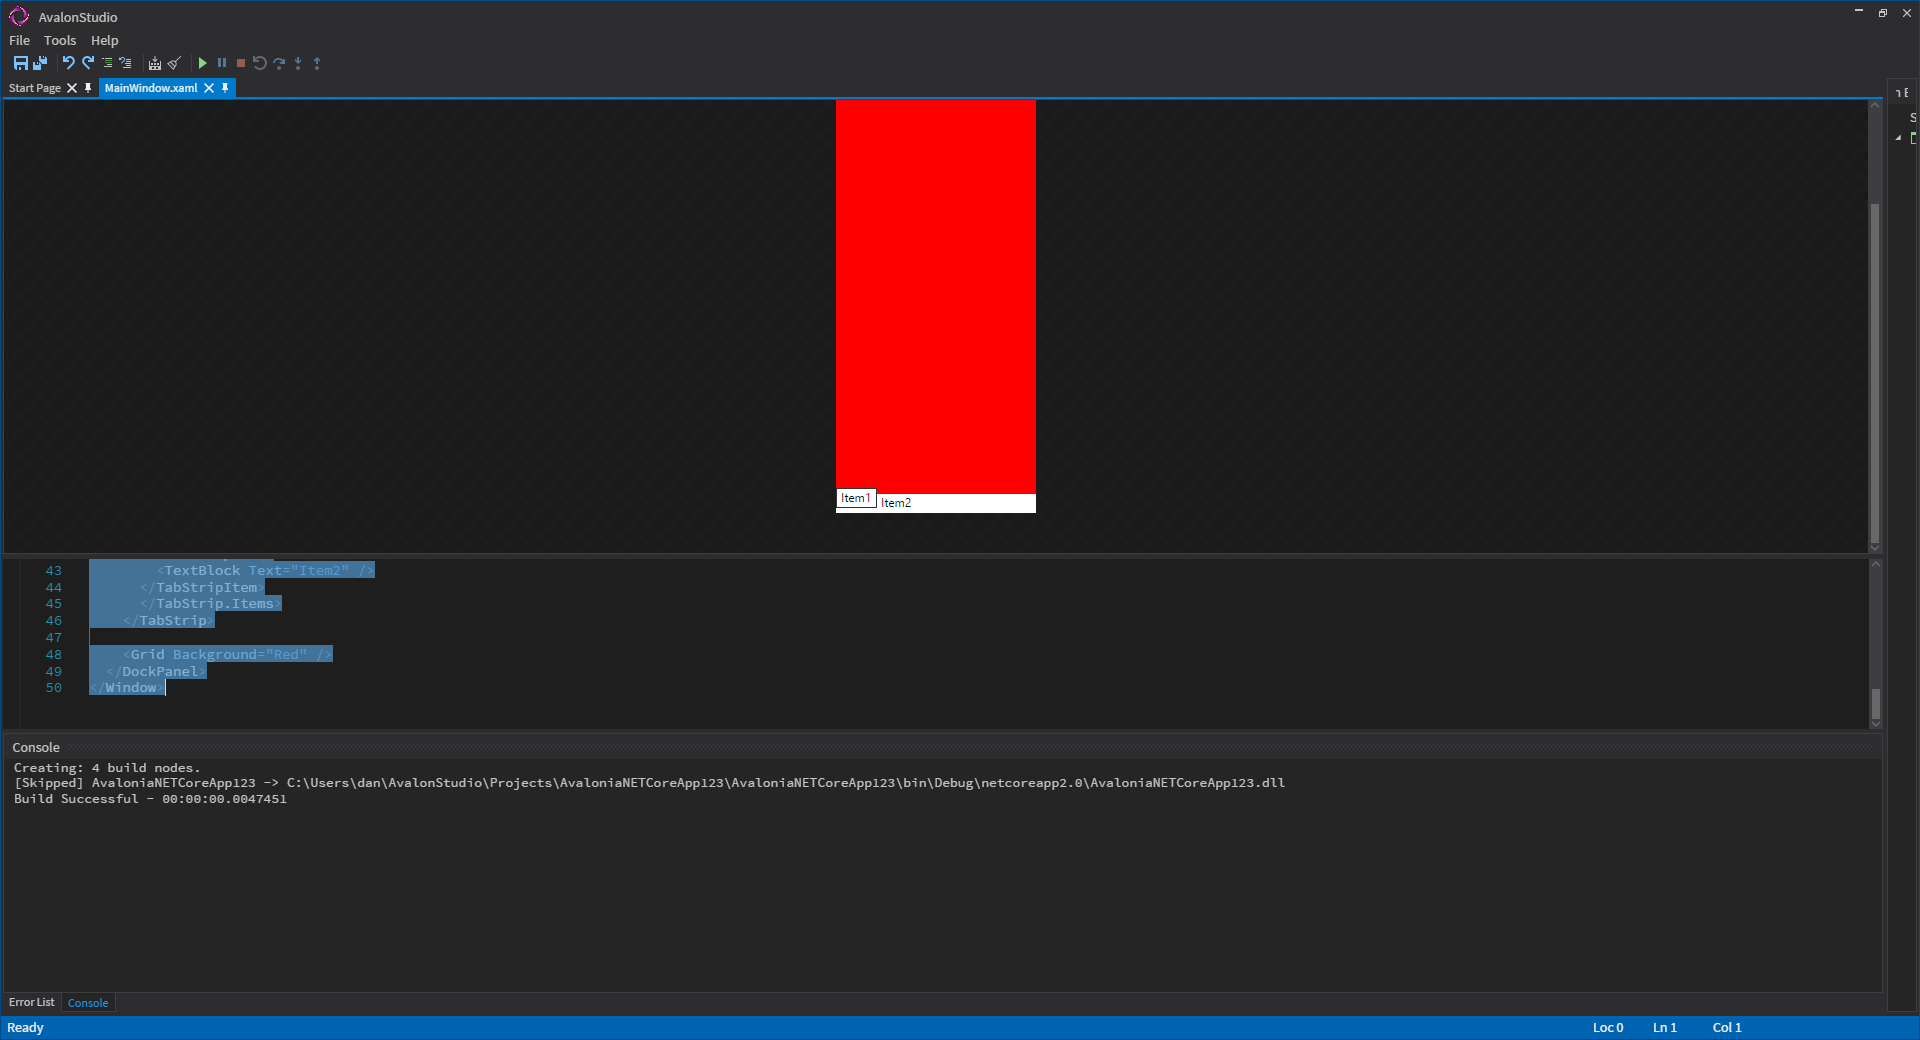The height and width of the screenshot is (1040, 1920).
Task: Switch to the Start Page tab
Action: pyautogui.click(x=35, y=88)
